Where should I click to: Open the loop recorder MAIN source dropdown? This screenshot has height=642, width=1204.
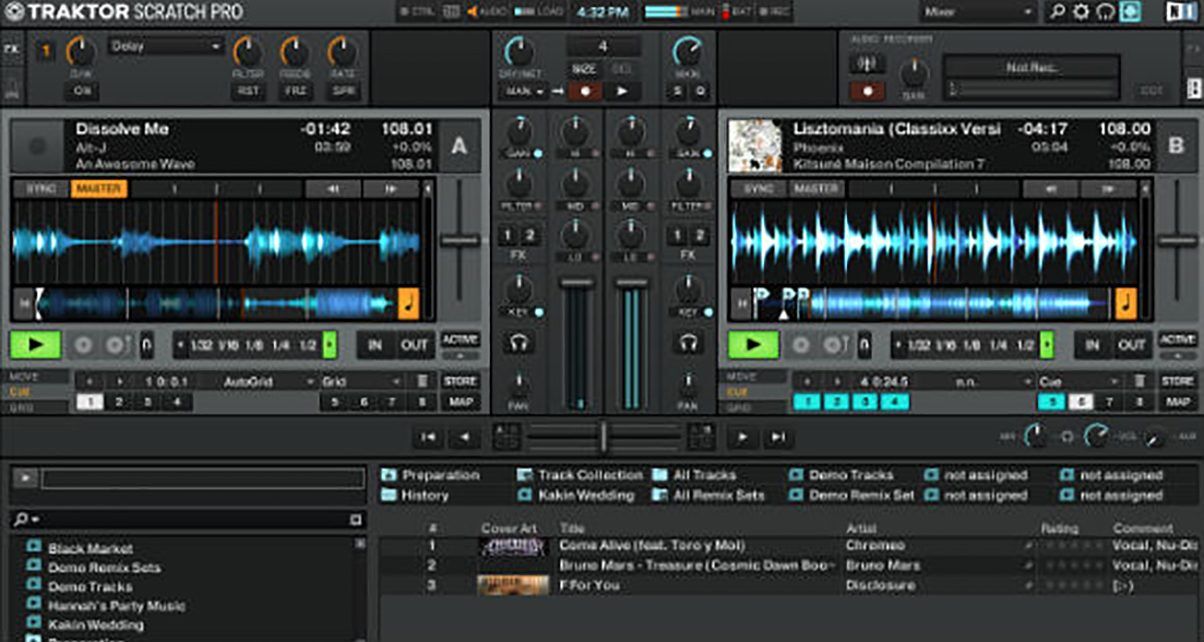click(525, 91)
